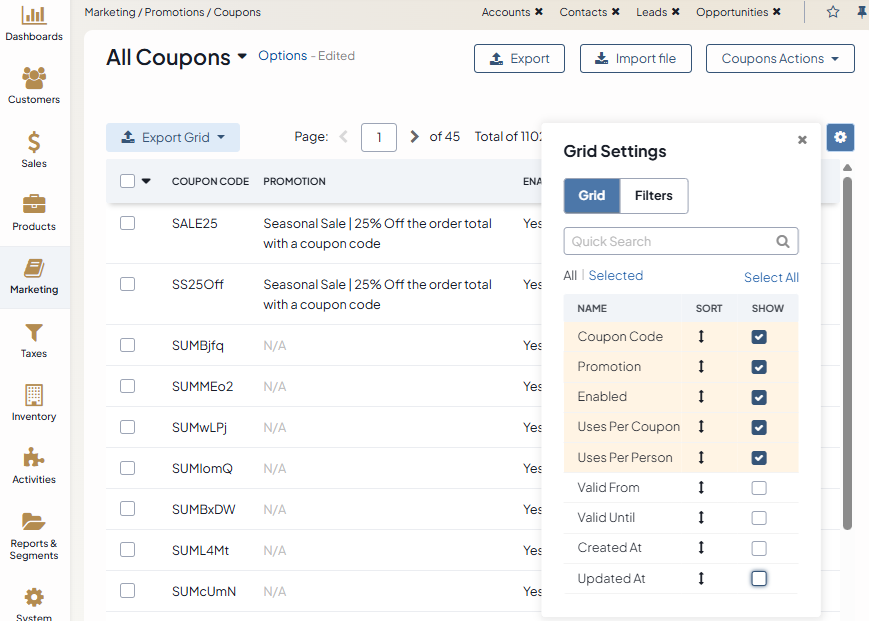869x621 pixels.
Task: Click the Quick Search input field
Action: 668,241
